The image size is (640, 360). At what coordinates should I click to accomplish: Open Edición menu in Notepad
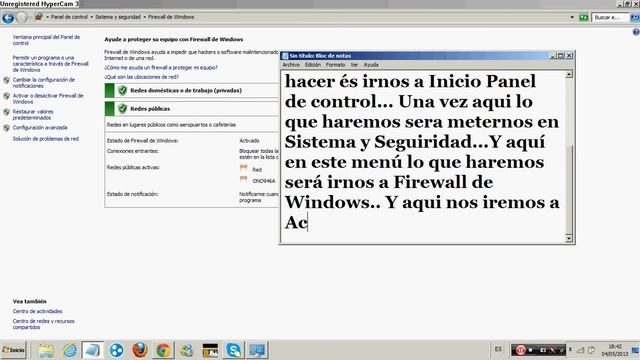tap(313, 65)
